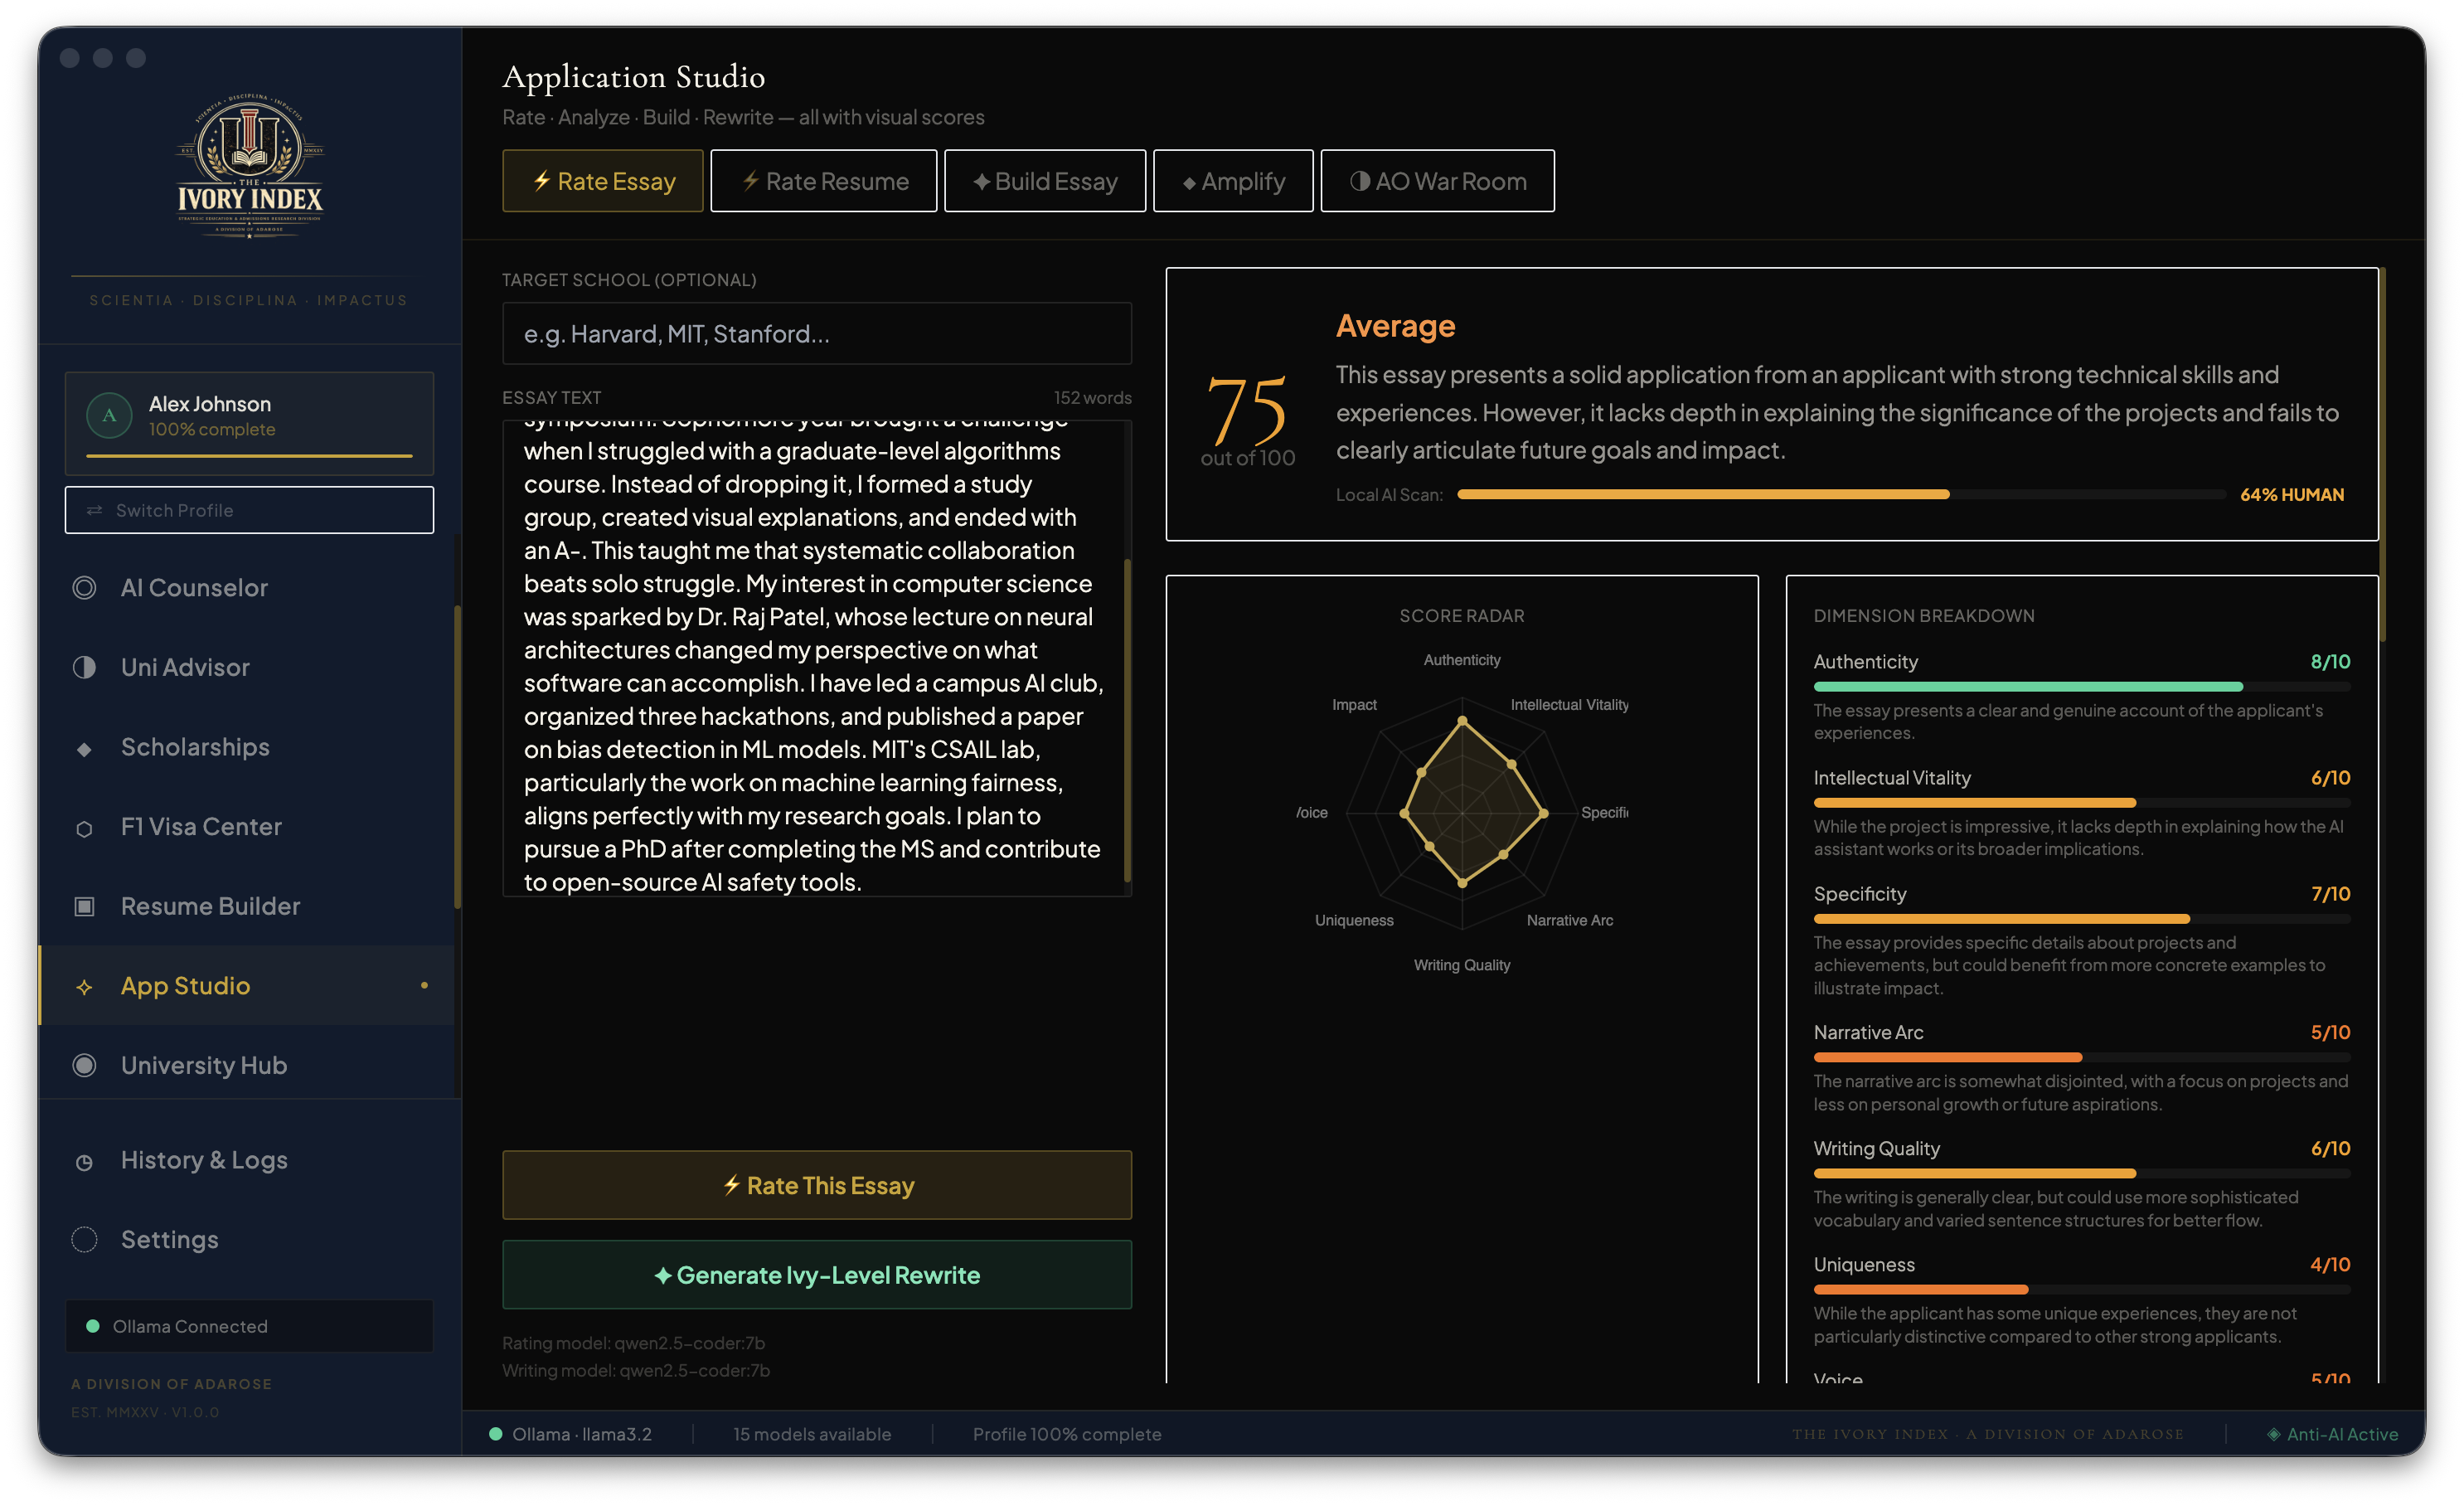Click the F1 Visa Center hexagon icon

tap(84, 829)
